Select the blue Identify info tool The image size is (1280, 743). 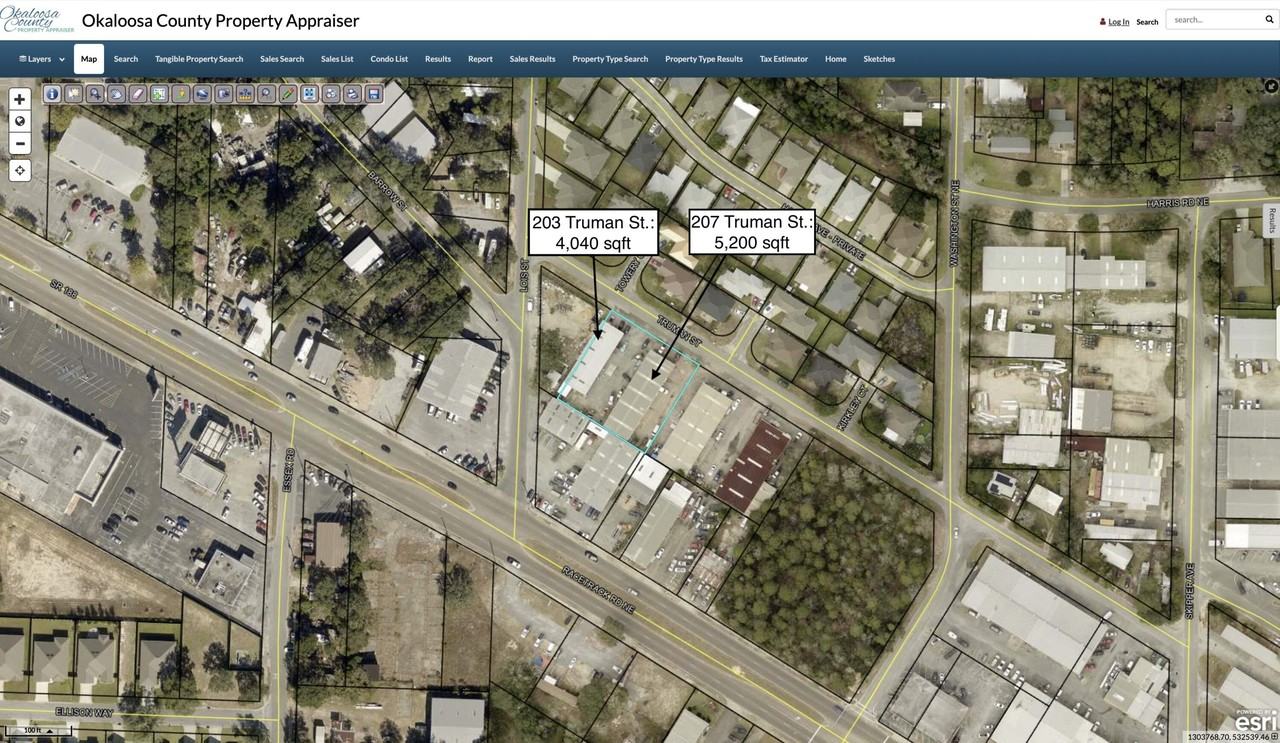(x=52, y=94)
